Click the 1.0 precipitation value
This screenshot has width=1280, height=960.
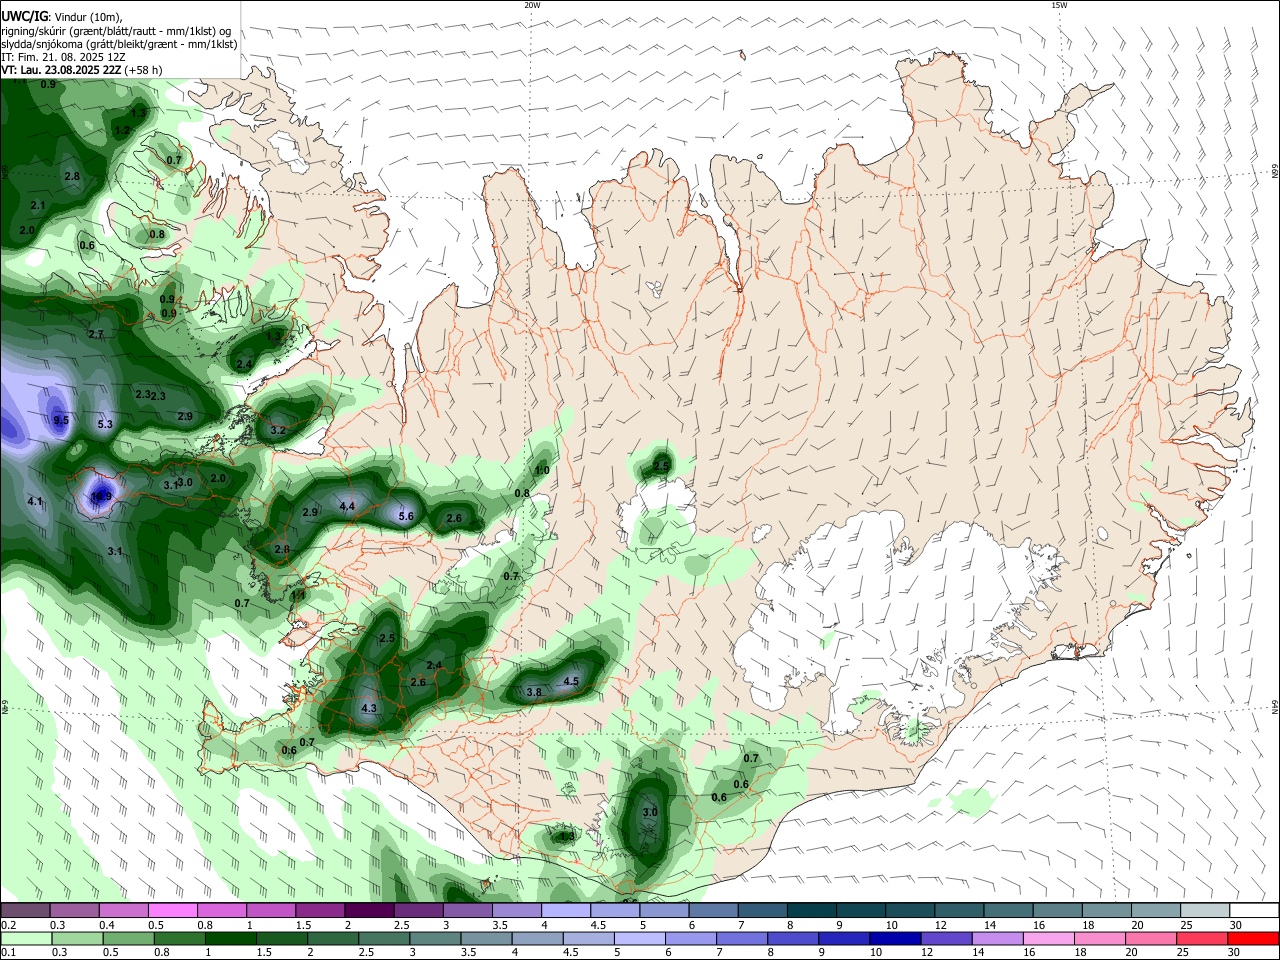click(542, 470)
